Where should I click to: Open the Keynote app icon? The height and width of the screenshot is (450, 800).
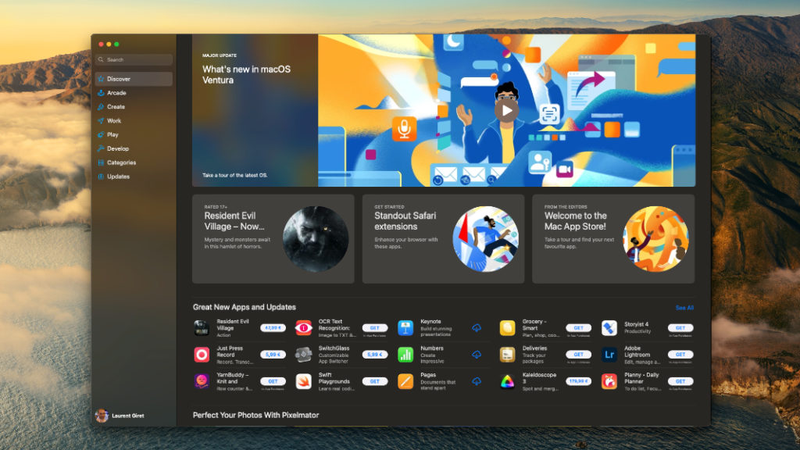pos(406,328)
